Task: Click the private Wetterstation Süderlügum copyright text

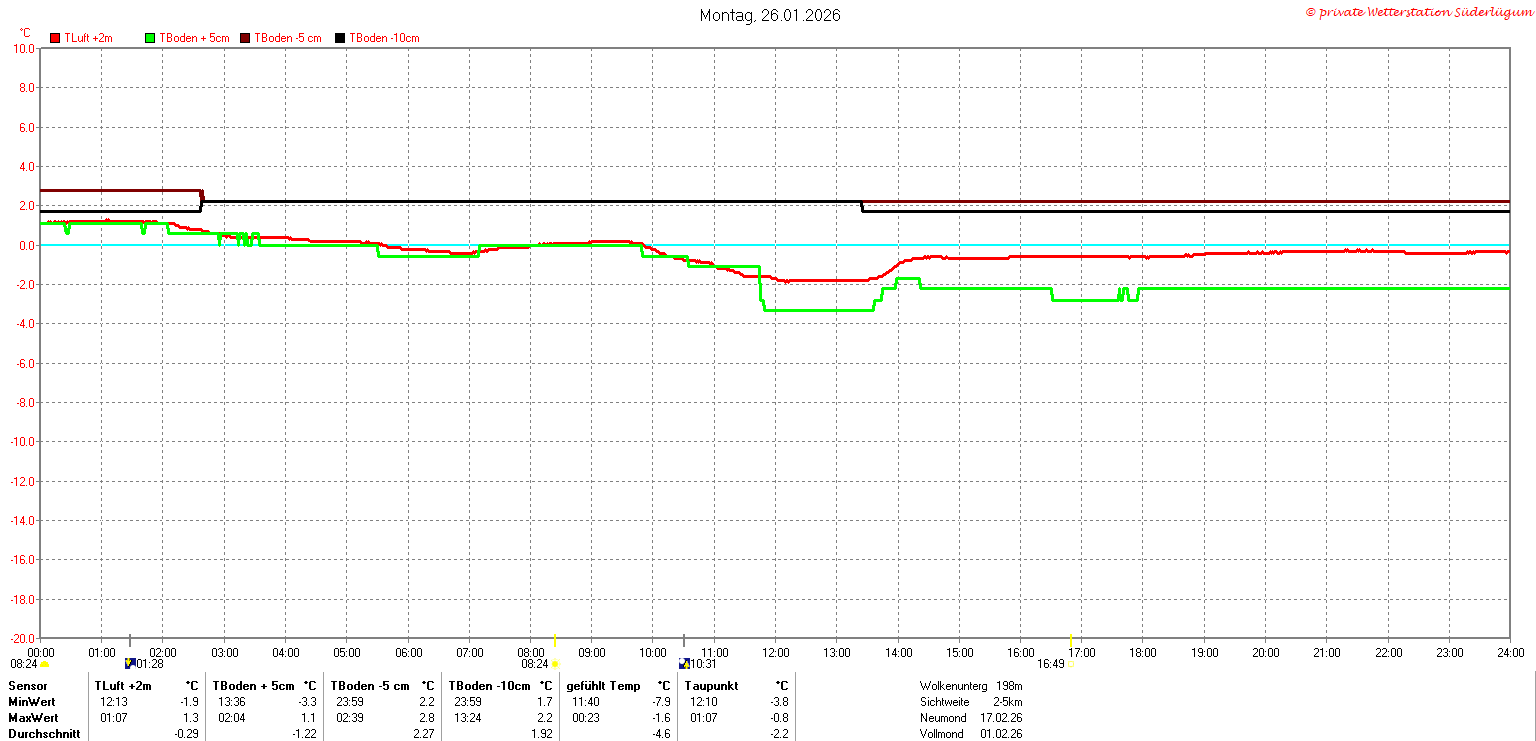Action: tap(1418, 12)
